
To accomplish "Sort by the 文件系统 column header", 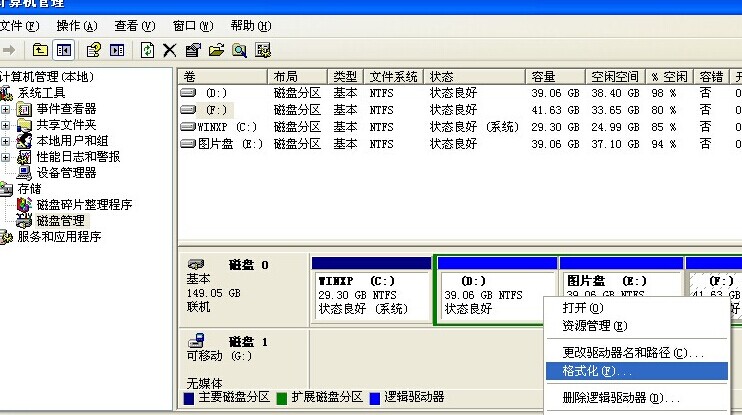I will (394, 77).
